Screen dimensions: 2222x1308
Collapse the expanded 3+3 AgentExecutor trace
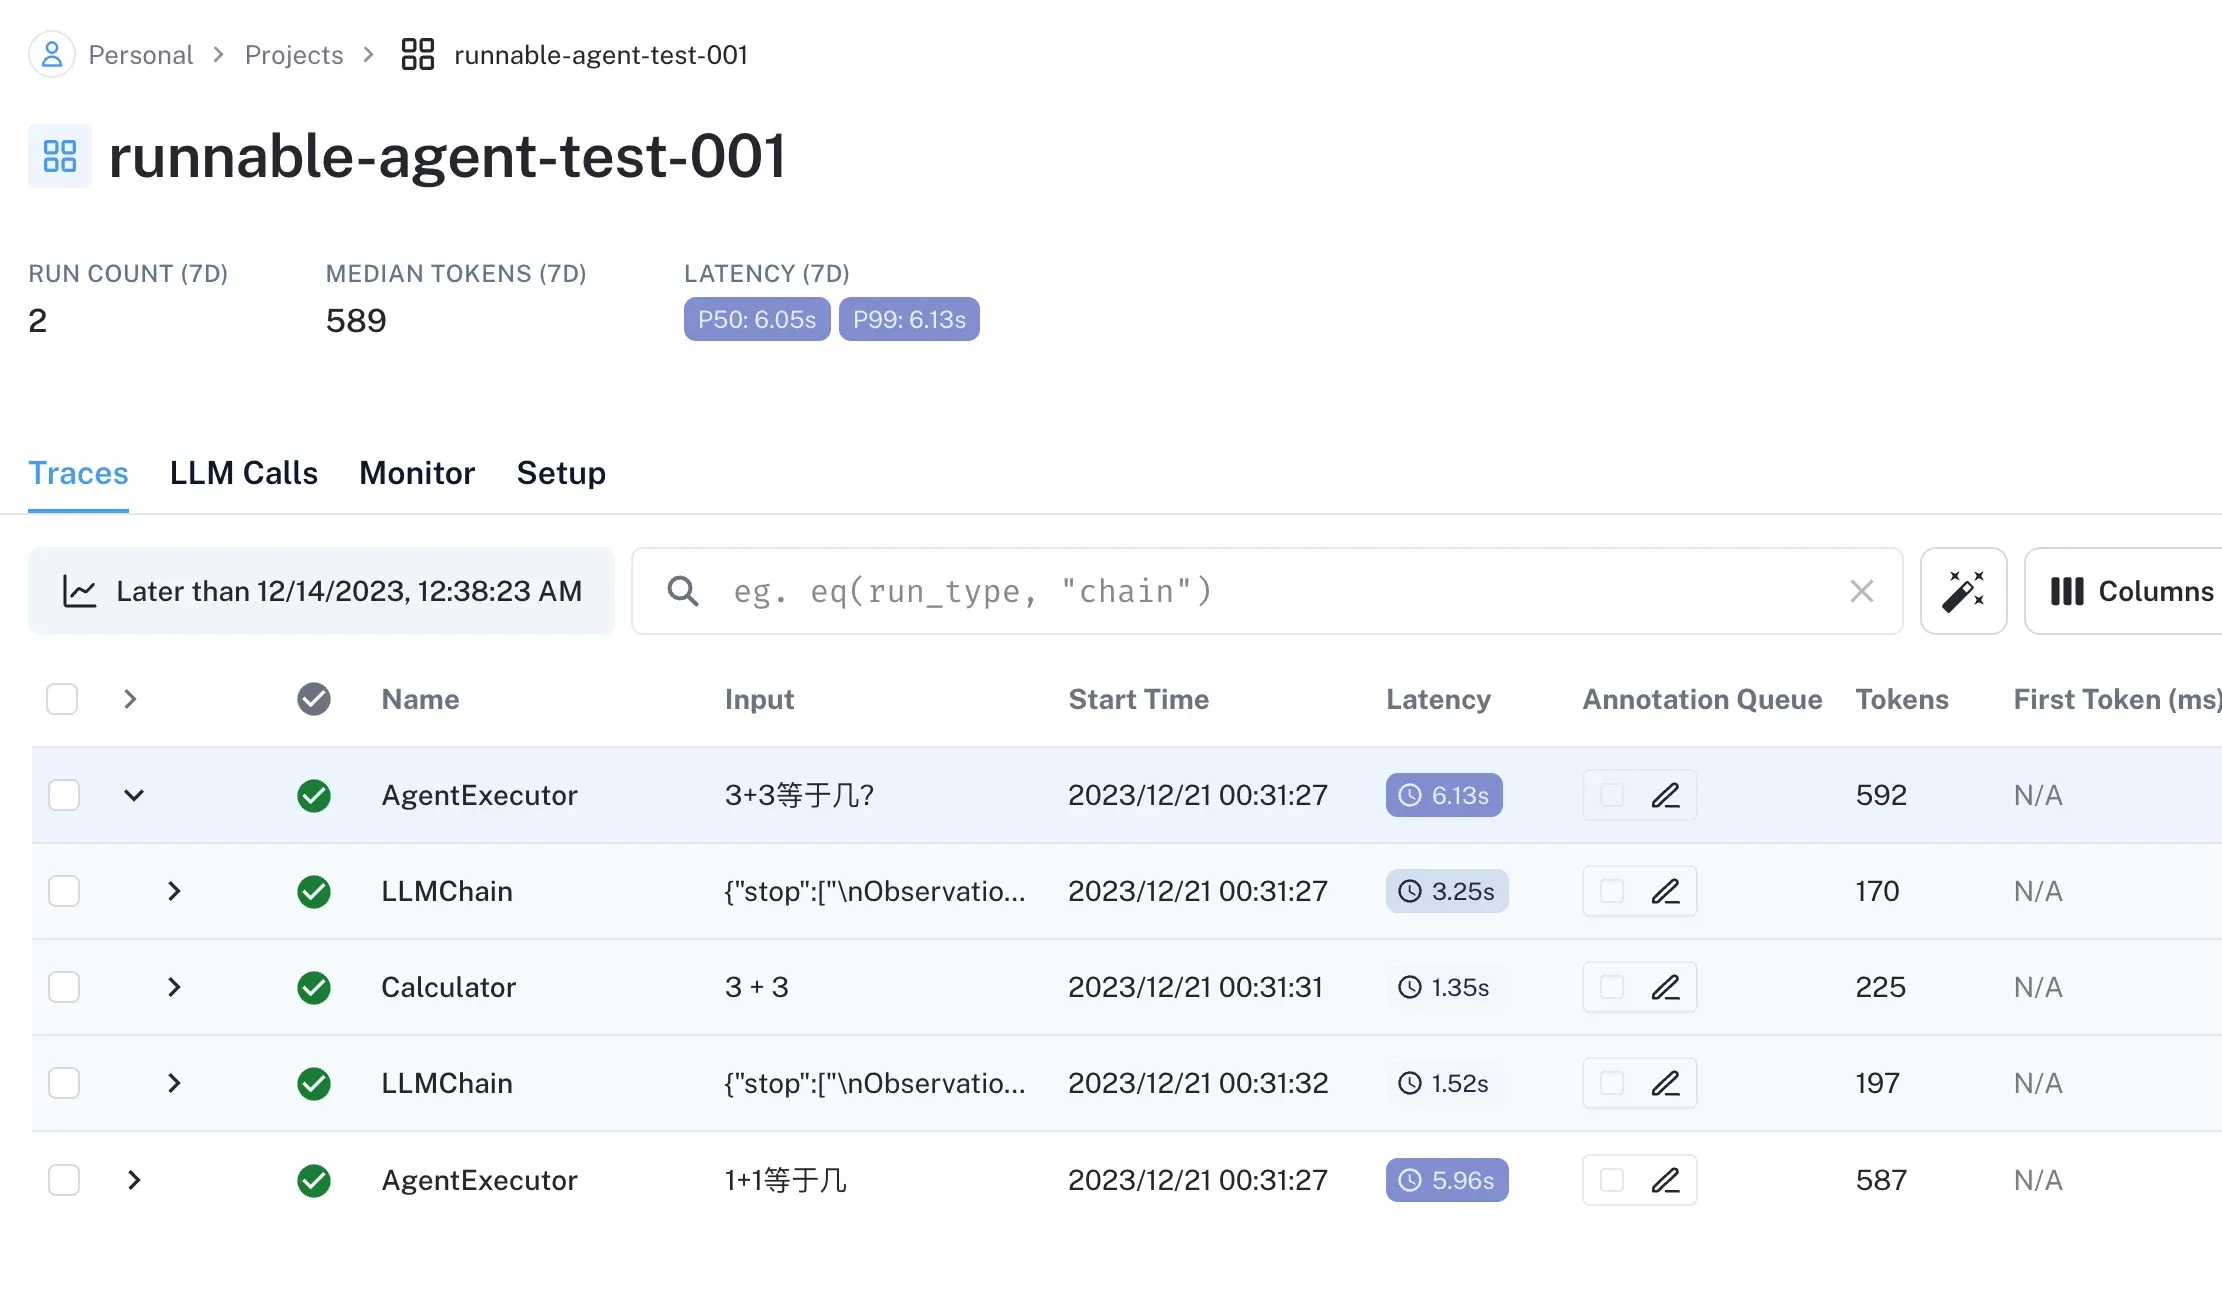pyautogui.click(x=134, y=795)
